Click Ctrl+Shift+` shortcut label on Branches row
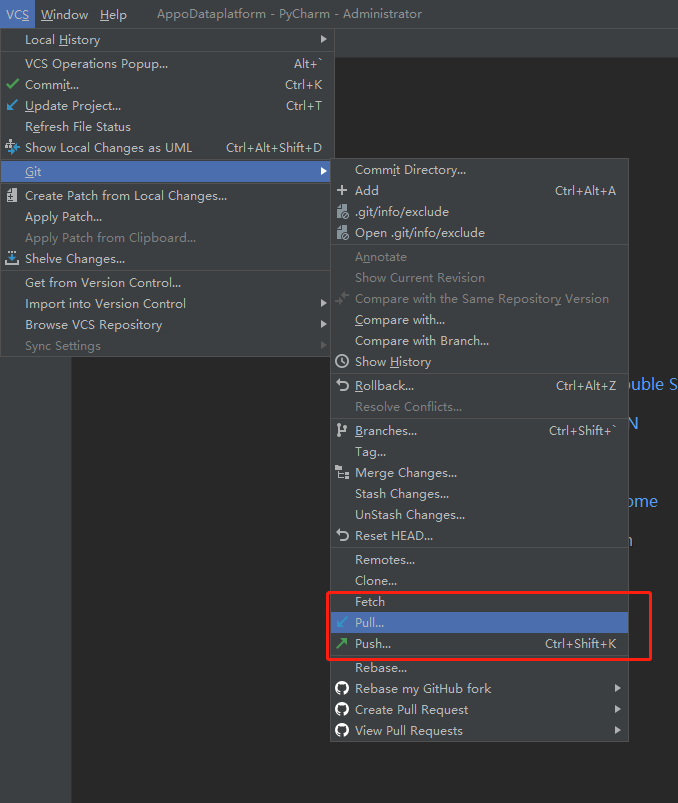This screenshot has height=803, width=678. point(583,430)
